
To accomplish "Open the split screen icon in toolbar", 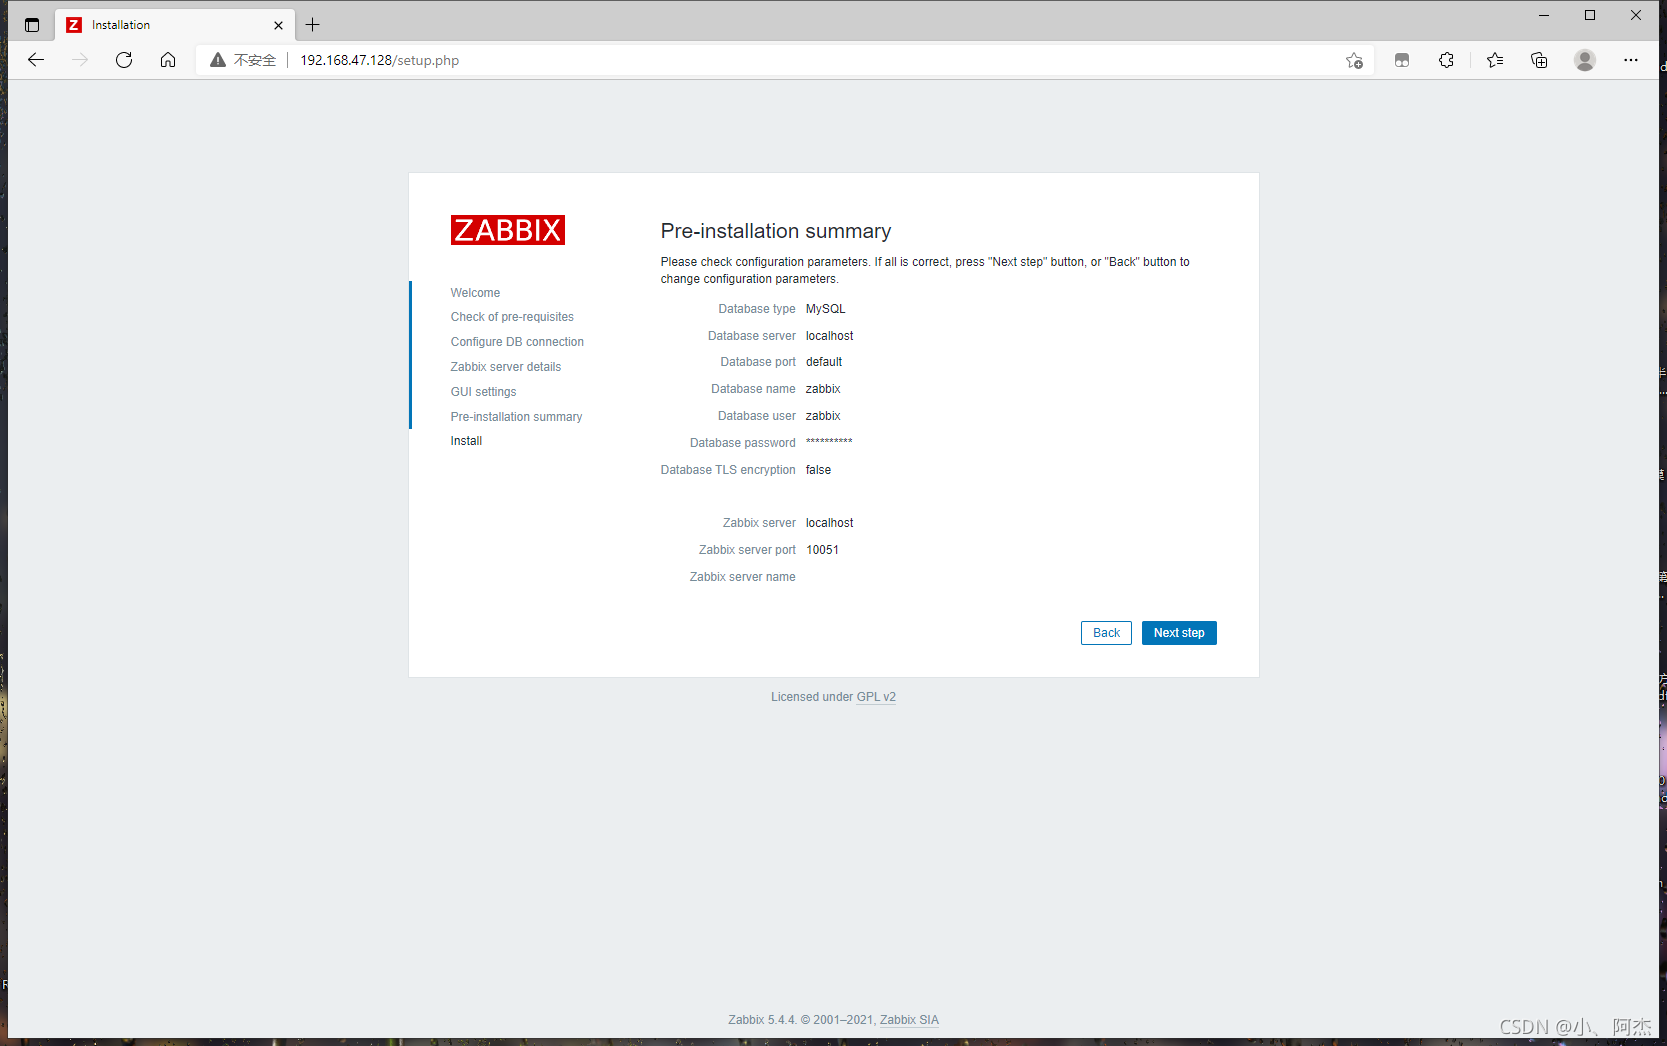I will pyautogui.click(x=1402, y=60).
